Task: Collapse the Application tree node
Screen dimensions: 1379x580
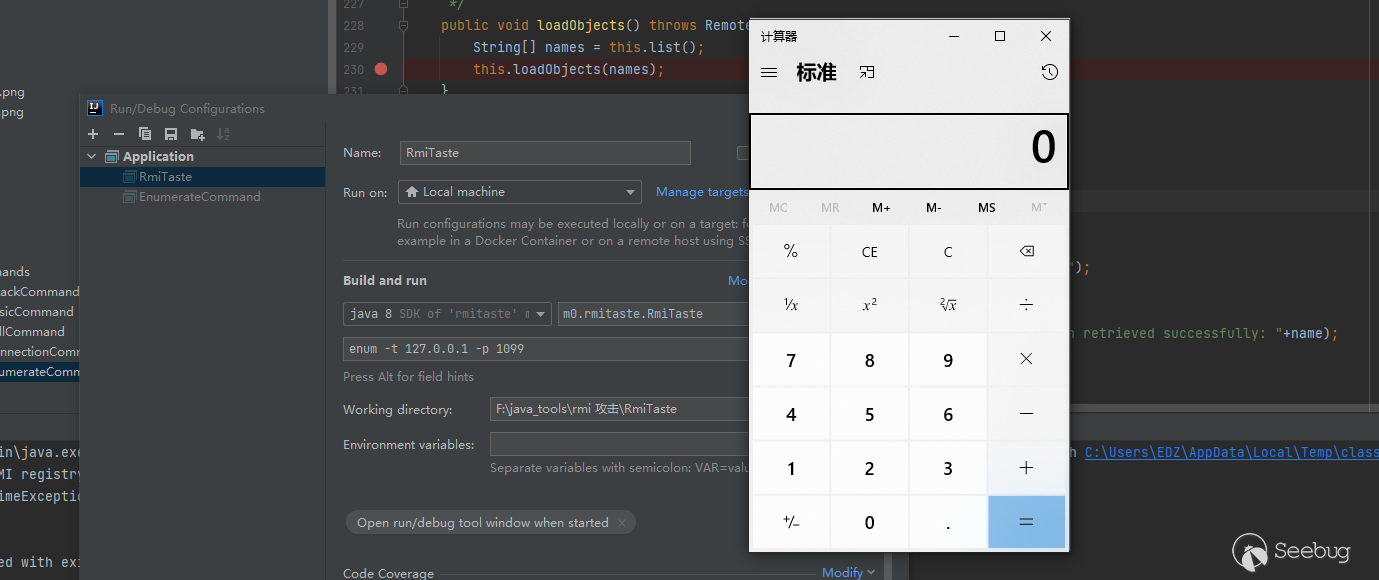Action: [x=93, y=156]
